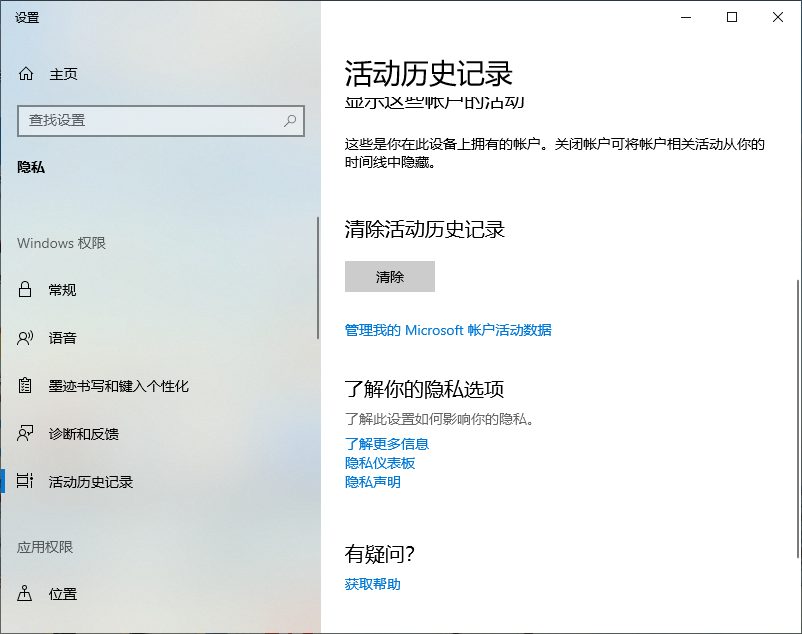Click the speech icon next to 语音
This screenshot has height=634, width=802.
tap(27, 338)
